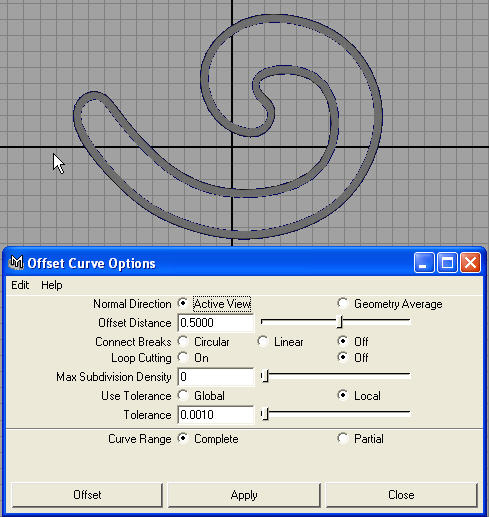Set Connect Breaks to Linear
The width and height of the screenshot is (489, 517).
[x=263, y=341]
